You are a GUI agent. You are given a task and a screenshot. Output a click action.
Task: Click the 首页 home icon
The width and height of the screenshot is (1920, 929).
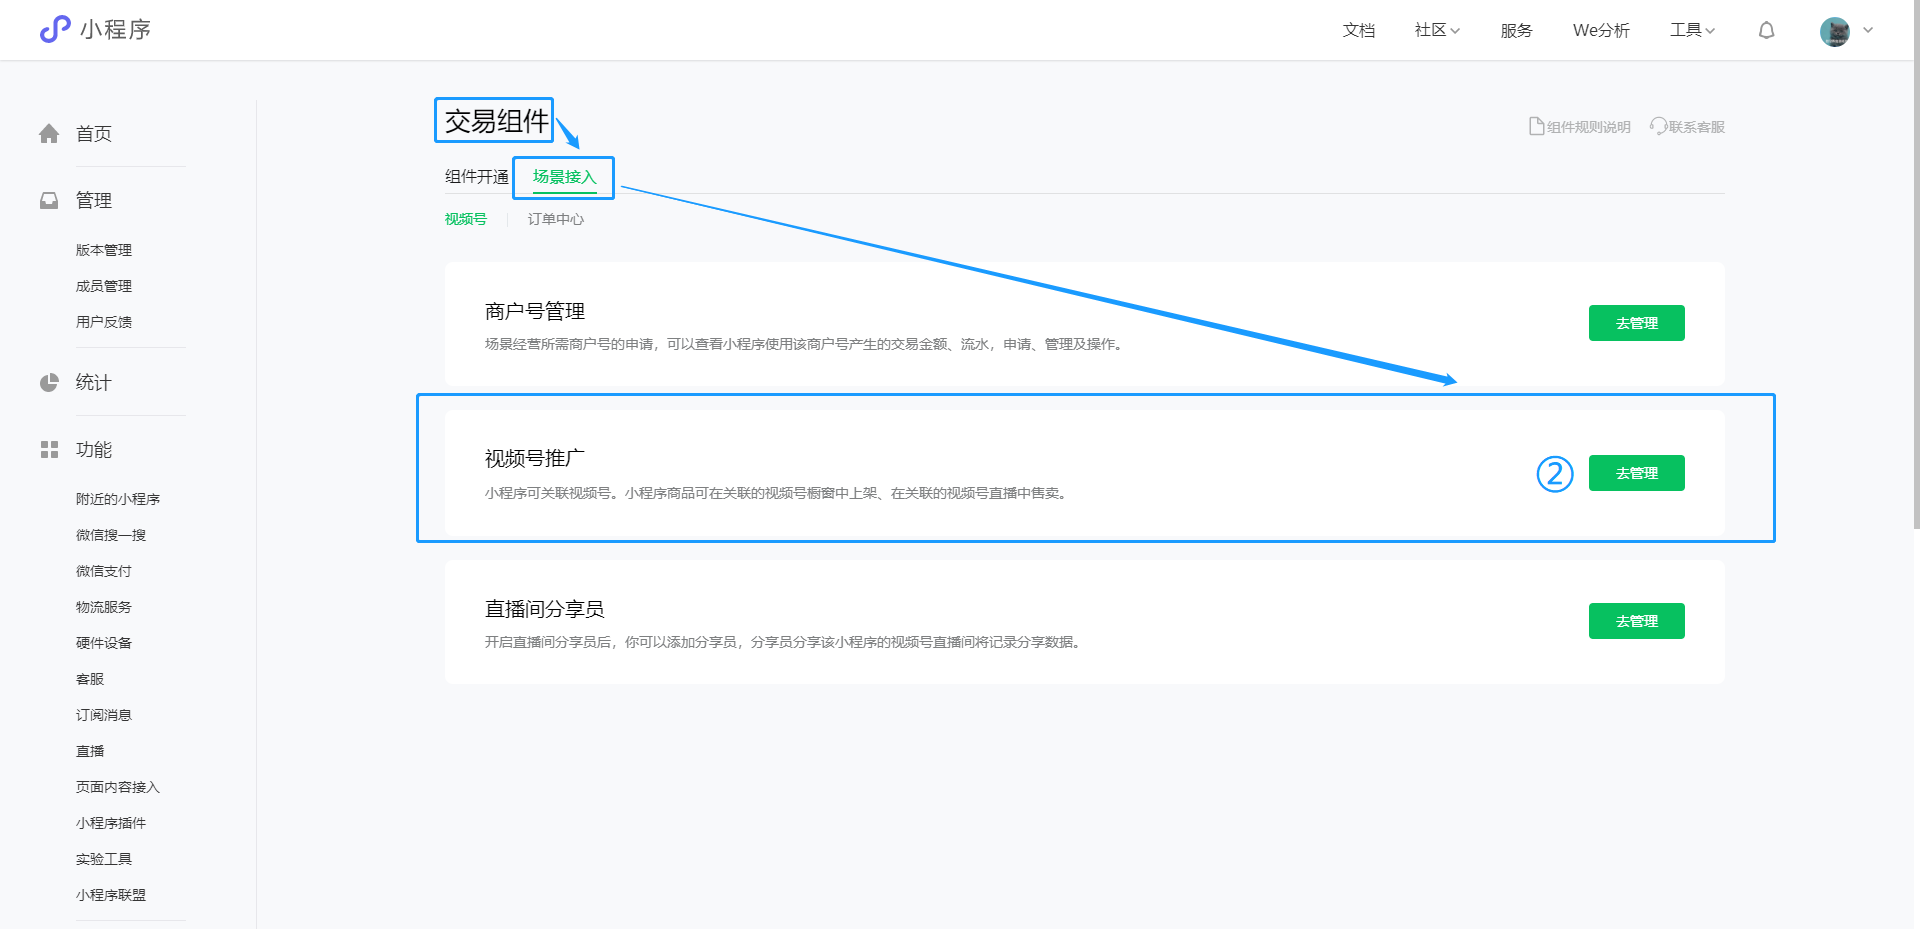click(49, 134)
